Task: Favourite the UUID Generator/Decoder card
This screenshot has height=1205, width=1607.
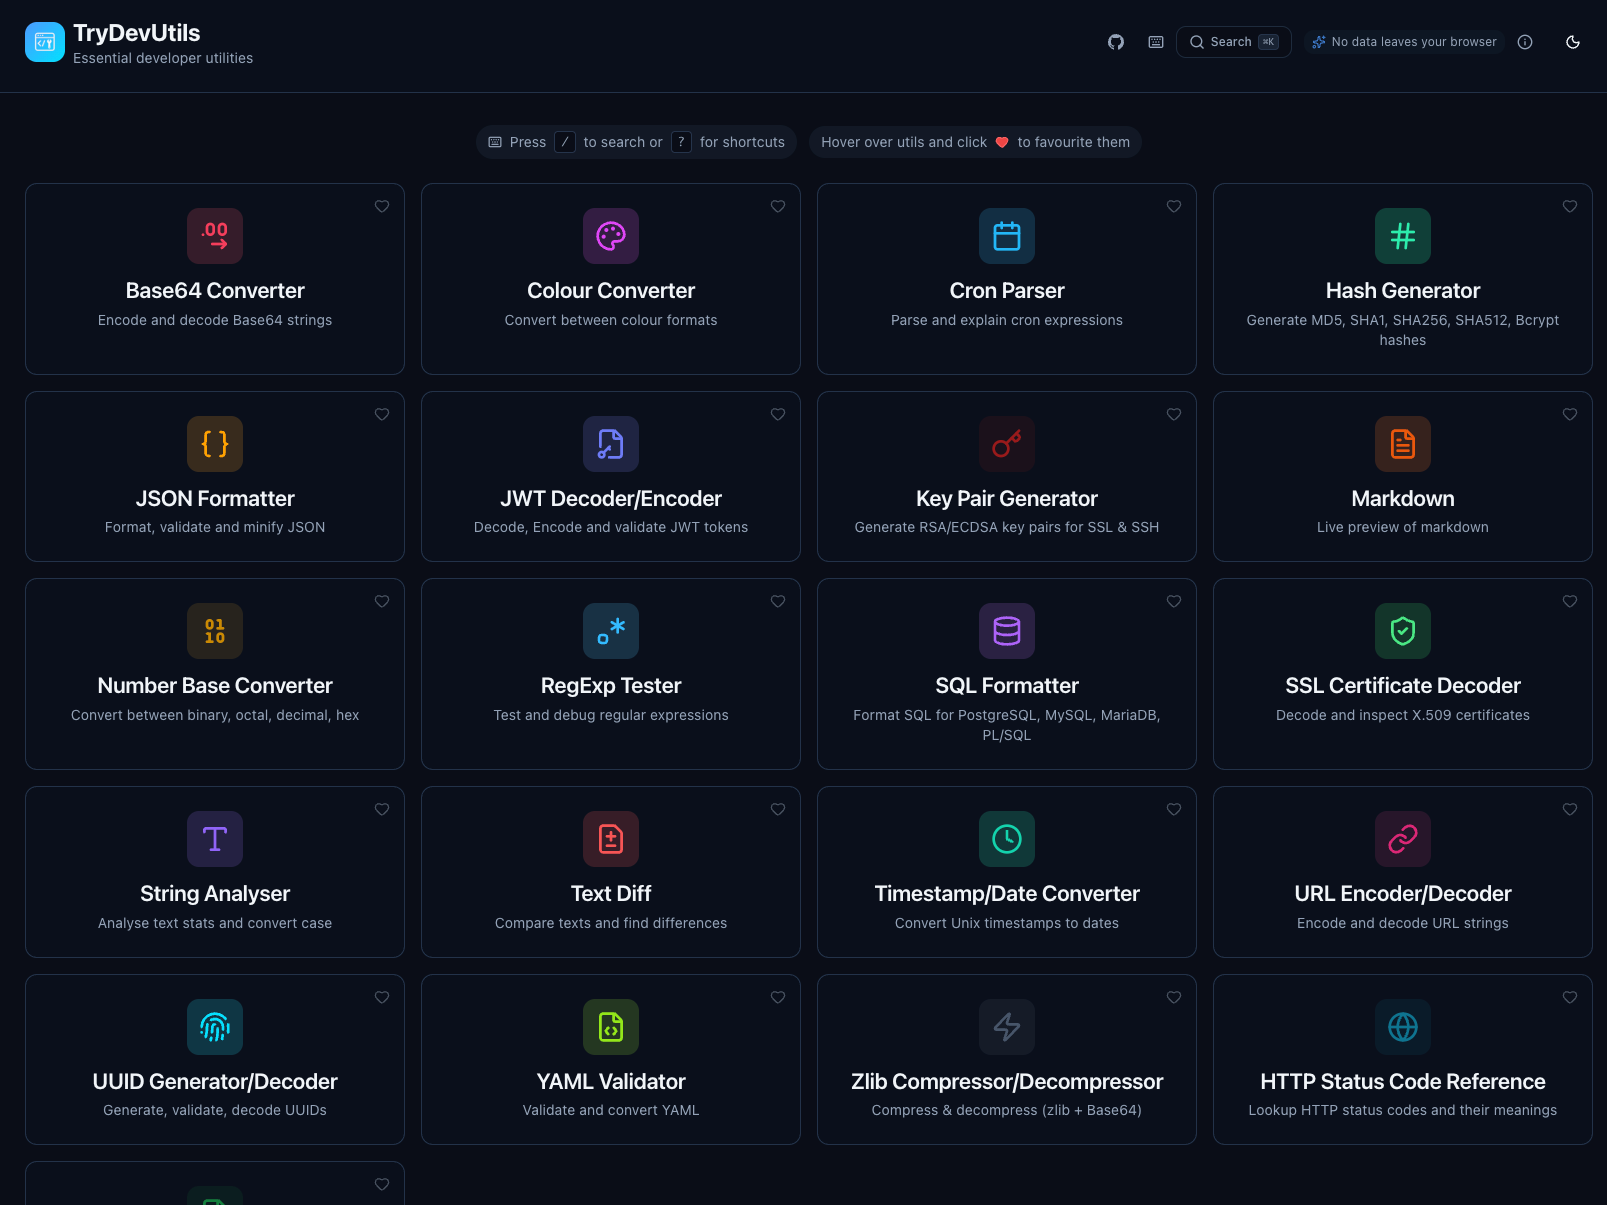Action: (382, 997)
